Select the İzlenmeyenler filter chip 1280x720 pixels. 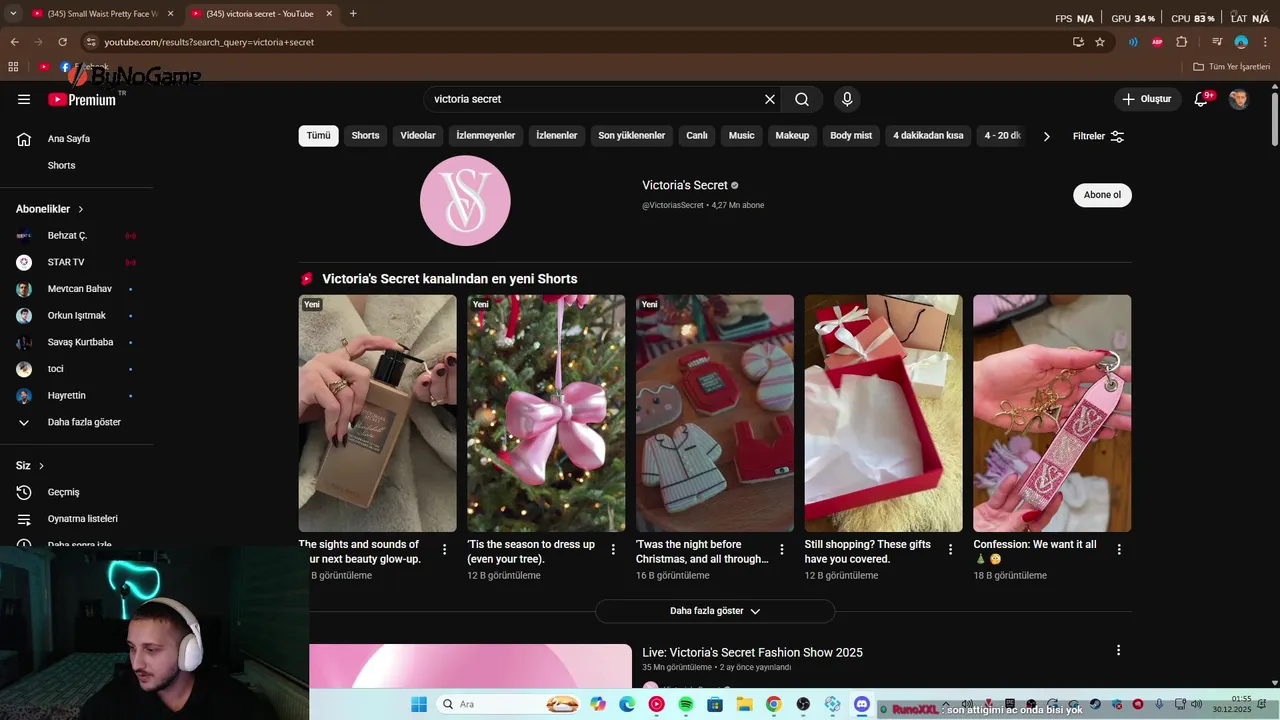pos(486,136)
